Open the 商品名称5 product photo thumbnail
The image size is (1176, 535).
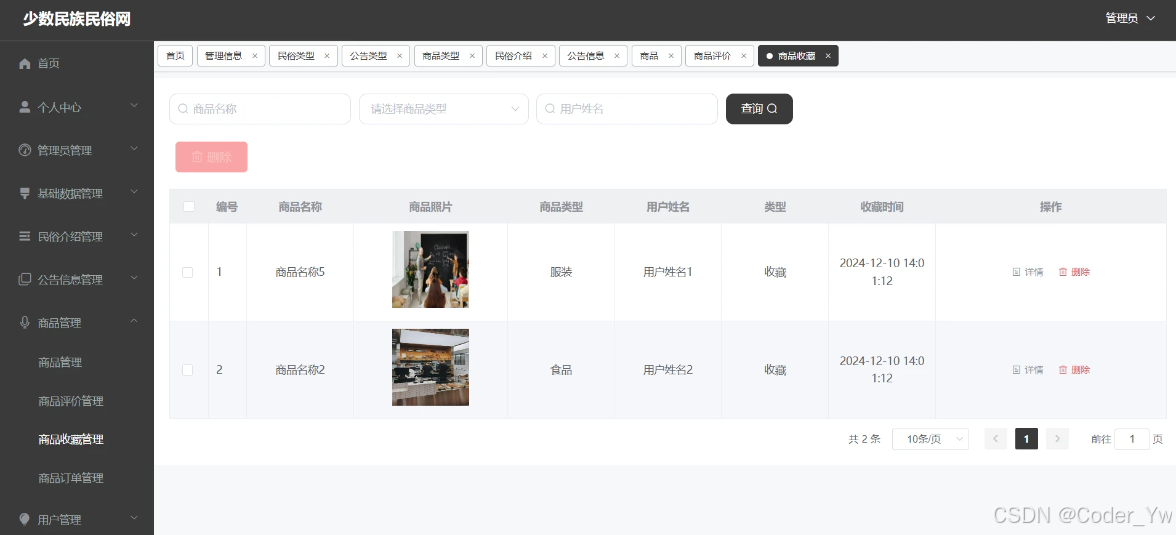pyautogui.click(x=430, y=269)
